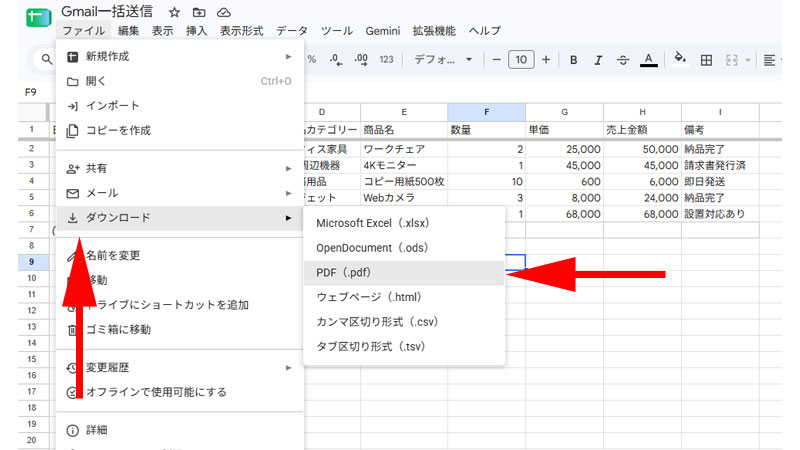Screen dimensions: 800x450
Task: Download as カンマ区切り形式 (.csv)
Action: [x=404, y=322]
